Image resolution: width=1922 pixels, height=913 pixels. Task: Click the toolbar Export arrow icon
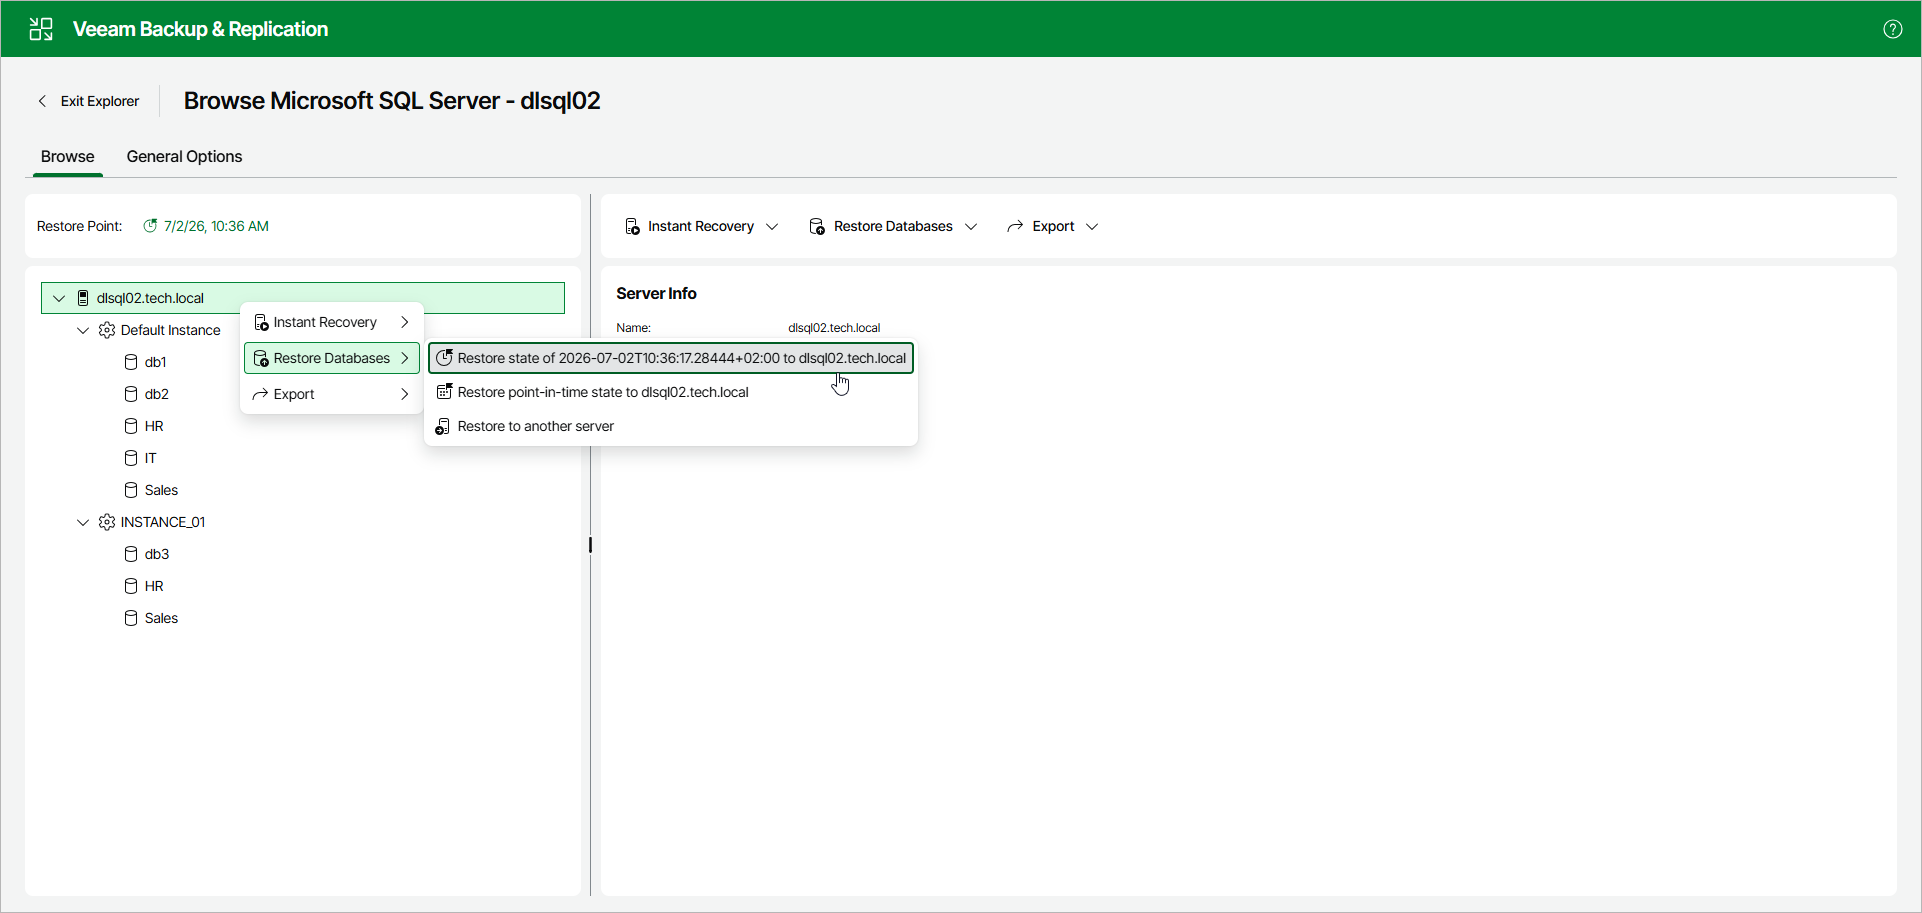(x=1015, y=227)
